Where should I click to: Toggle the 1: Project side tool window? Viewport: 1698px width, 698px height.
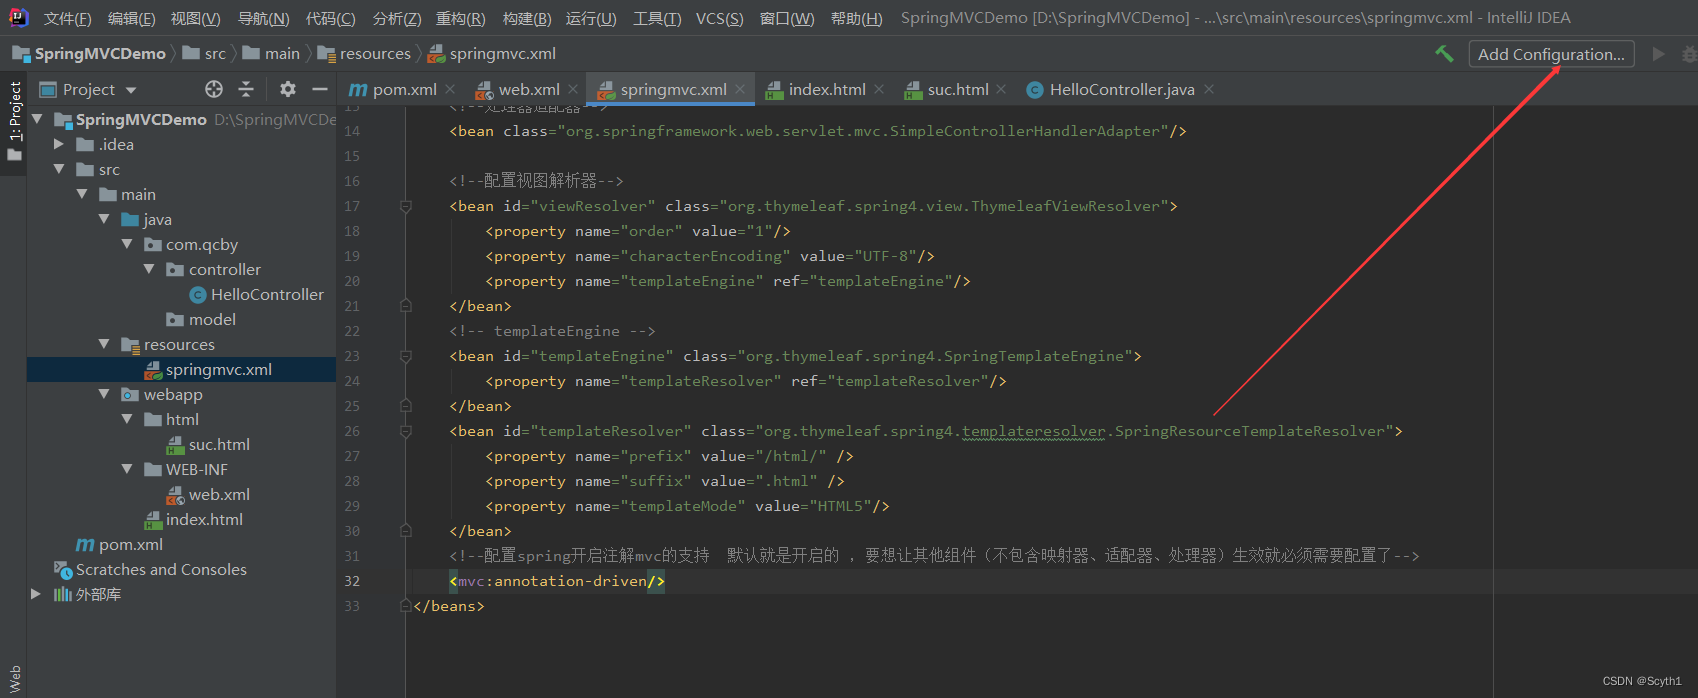pyautogui.click(x=14, y=121)
